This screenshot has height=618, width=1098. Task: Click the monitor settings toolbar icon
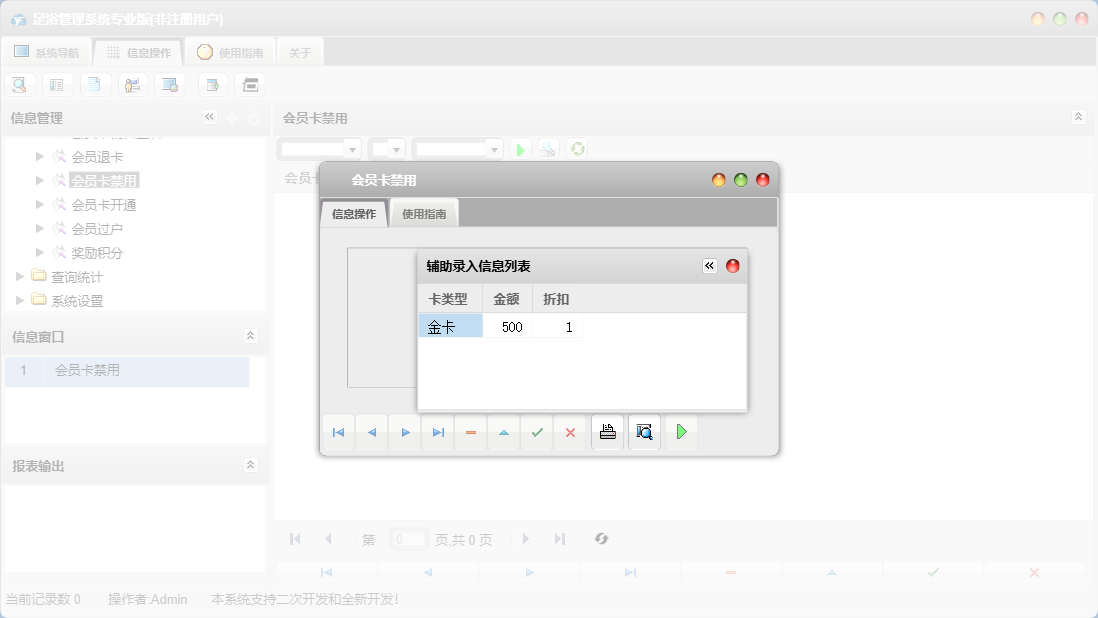[170, 85]
